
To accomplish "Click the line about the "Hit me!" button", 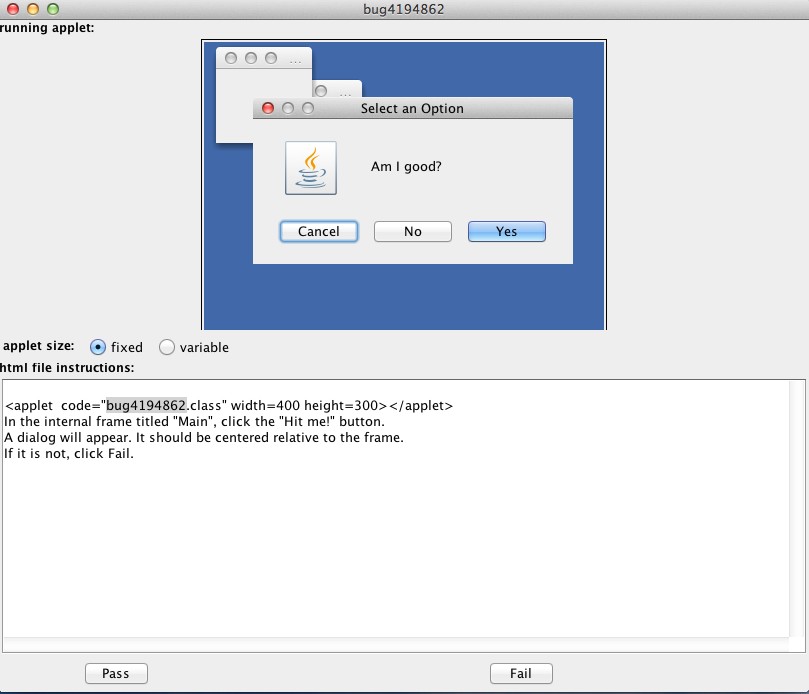I will pyautogui.click(x=194, y=422).
